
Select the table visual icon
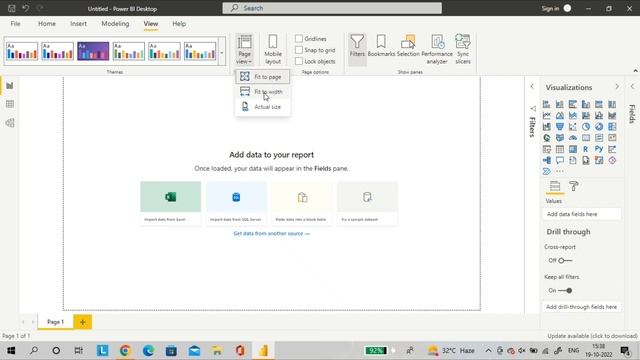(x=560, y=149)
